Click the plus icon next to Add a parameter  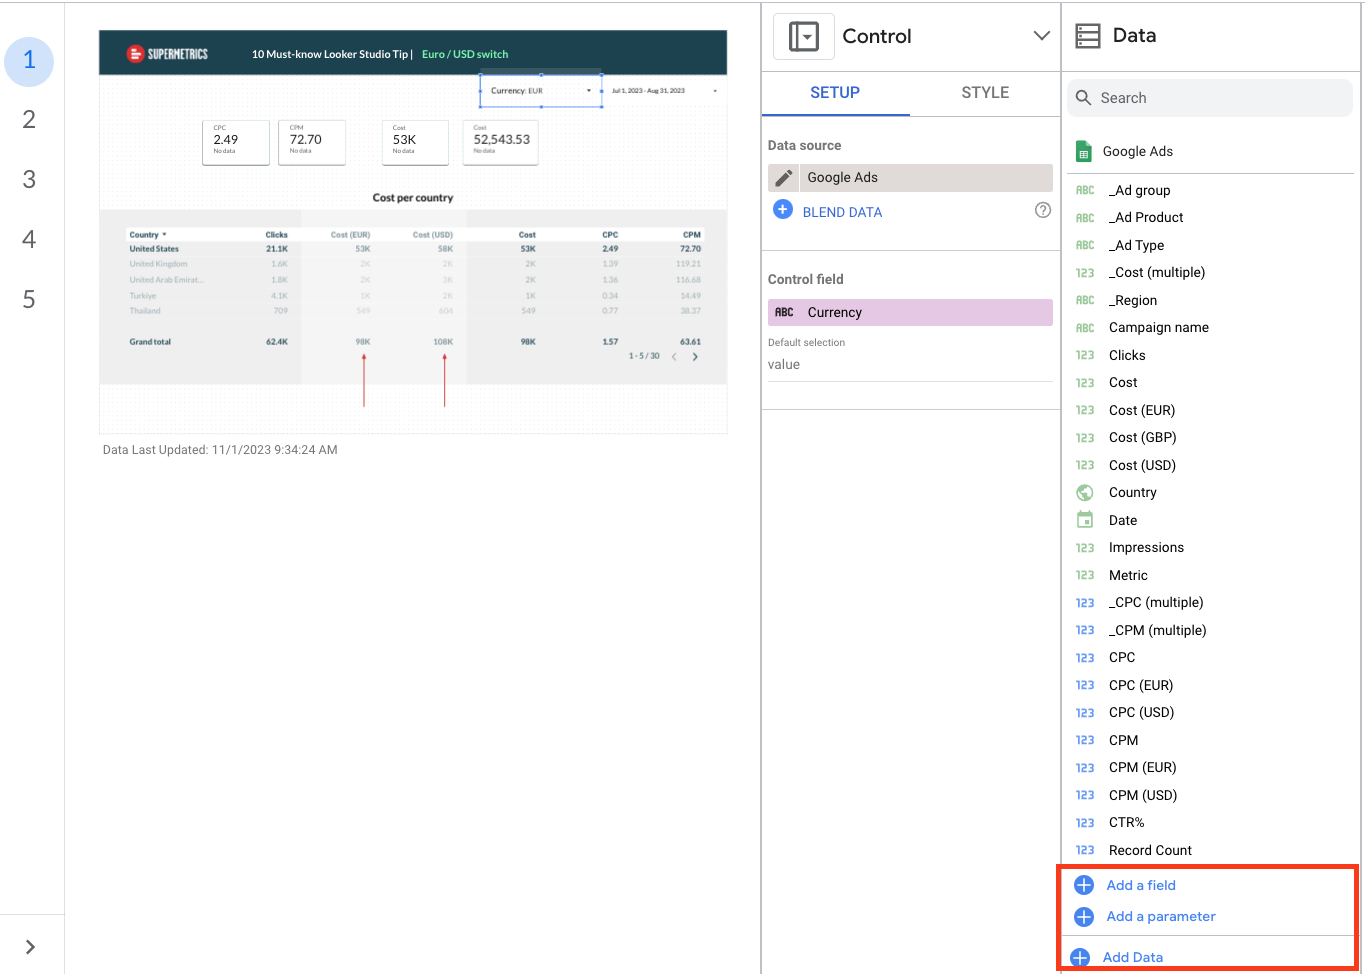click(1083, 917)
